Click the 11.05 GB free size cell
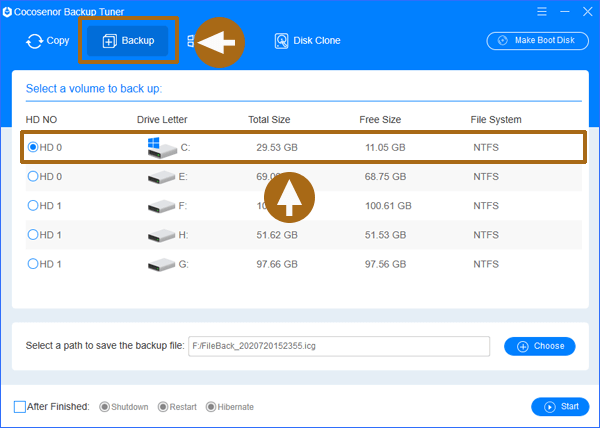This screenshot has width=600, height=428. tap(385, 147)
